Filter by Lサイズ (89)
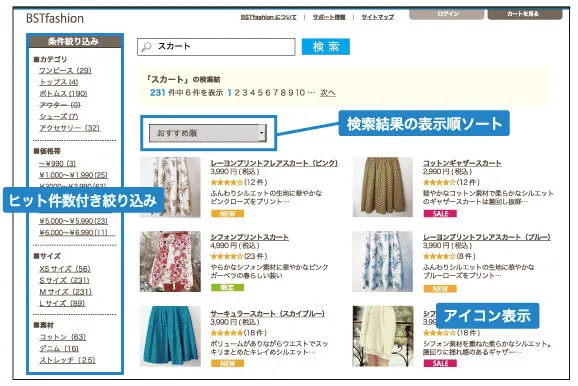 (x=62, y=303)
